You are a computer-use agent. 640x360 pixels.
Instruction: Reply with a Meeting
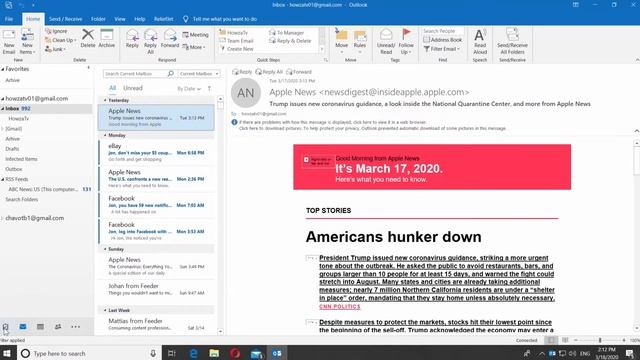(x=196, y=35)
